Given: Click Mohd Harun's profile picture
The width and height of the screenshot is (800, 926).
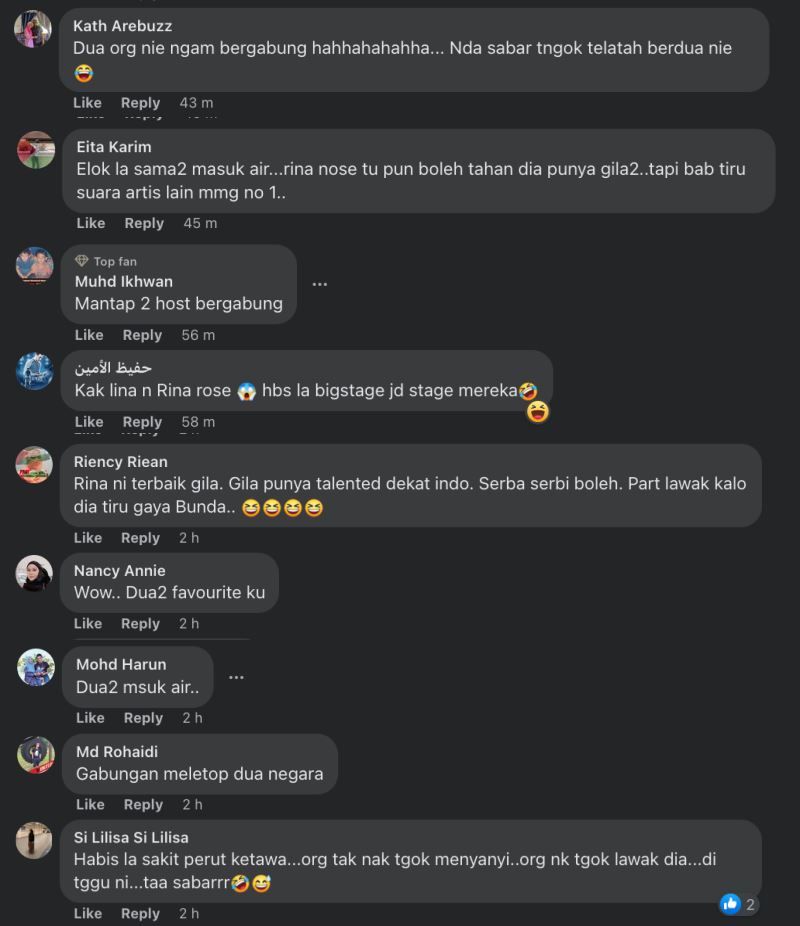Looking at the screenshot, I should pos(35,665).
